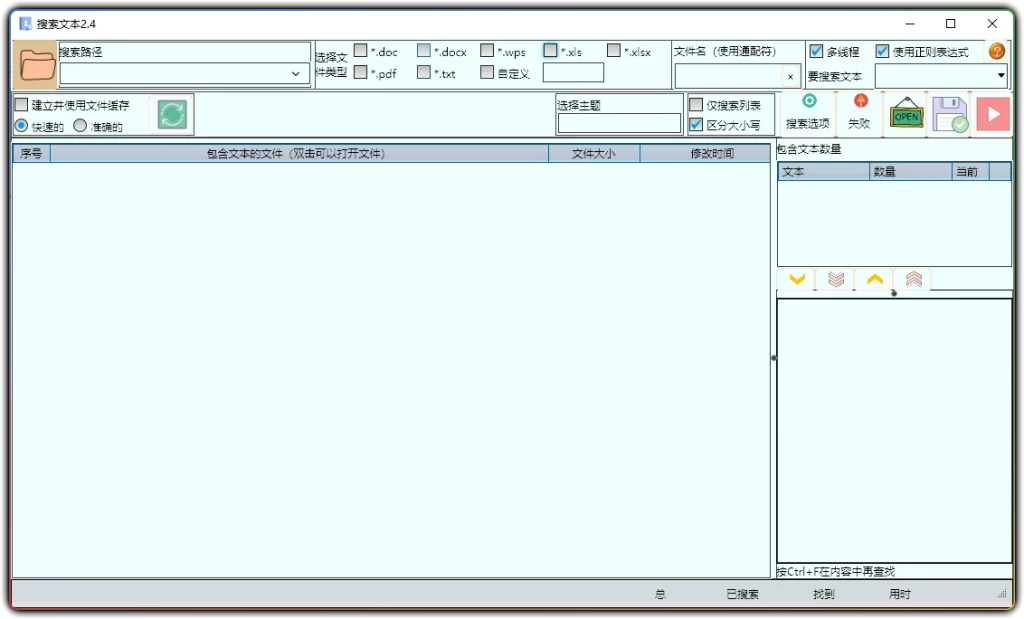
Task: Sort by 文件大小 column header
Action: [x=594, y=153]
